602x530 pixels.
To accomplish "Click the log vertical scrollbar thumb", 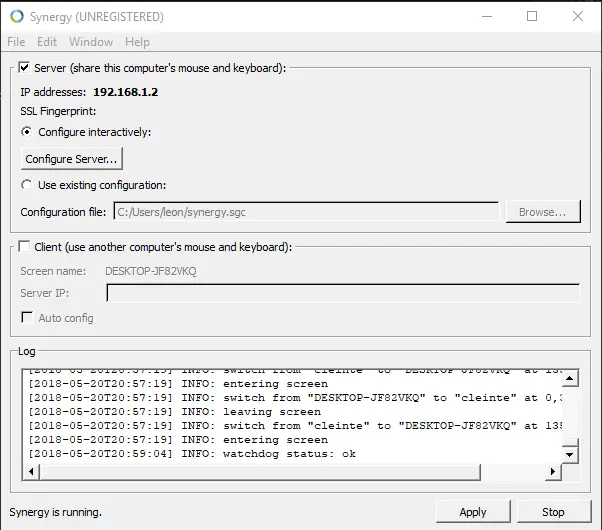I will click(x=570, y=443).
